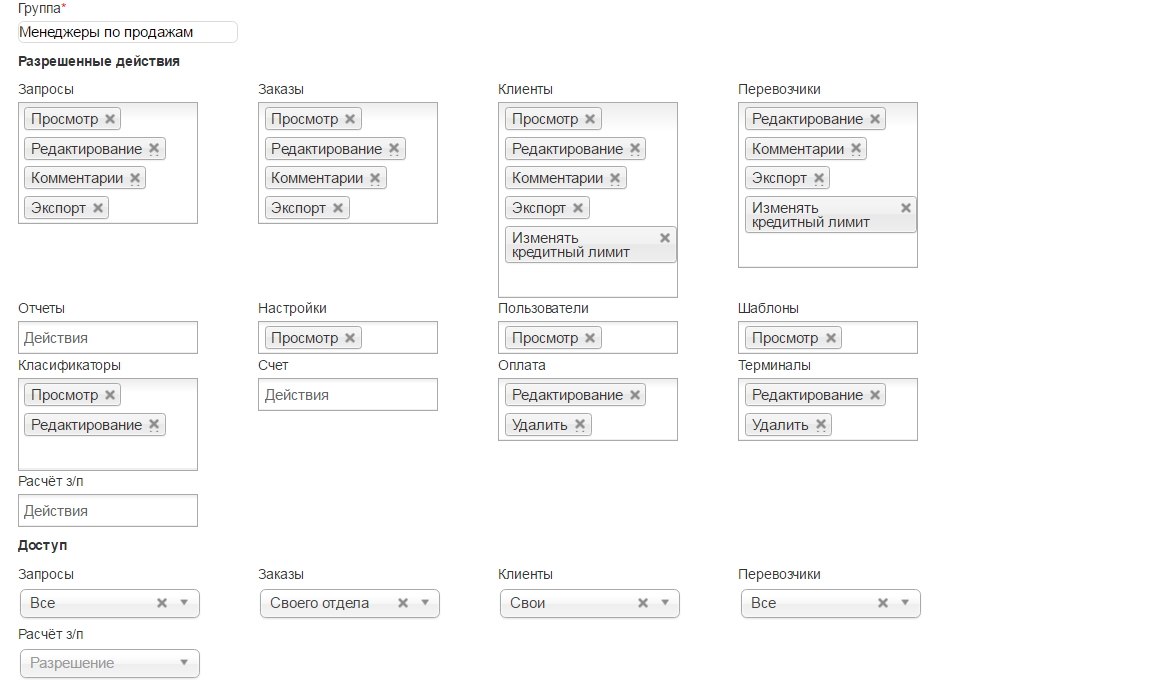Remove Просмотр tag in Пользователи box
The image size is (1167, 688).
pyautogui.click(x=590, y=338)
